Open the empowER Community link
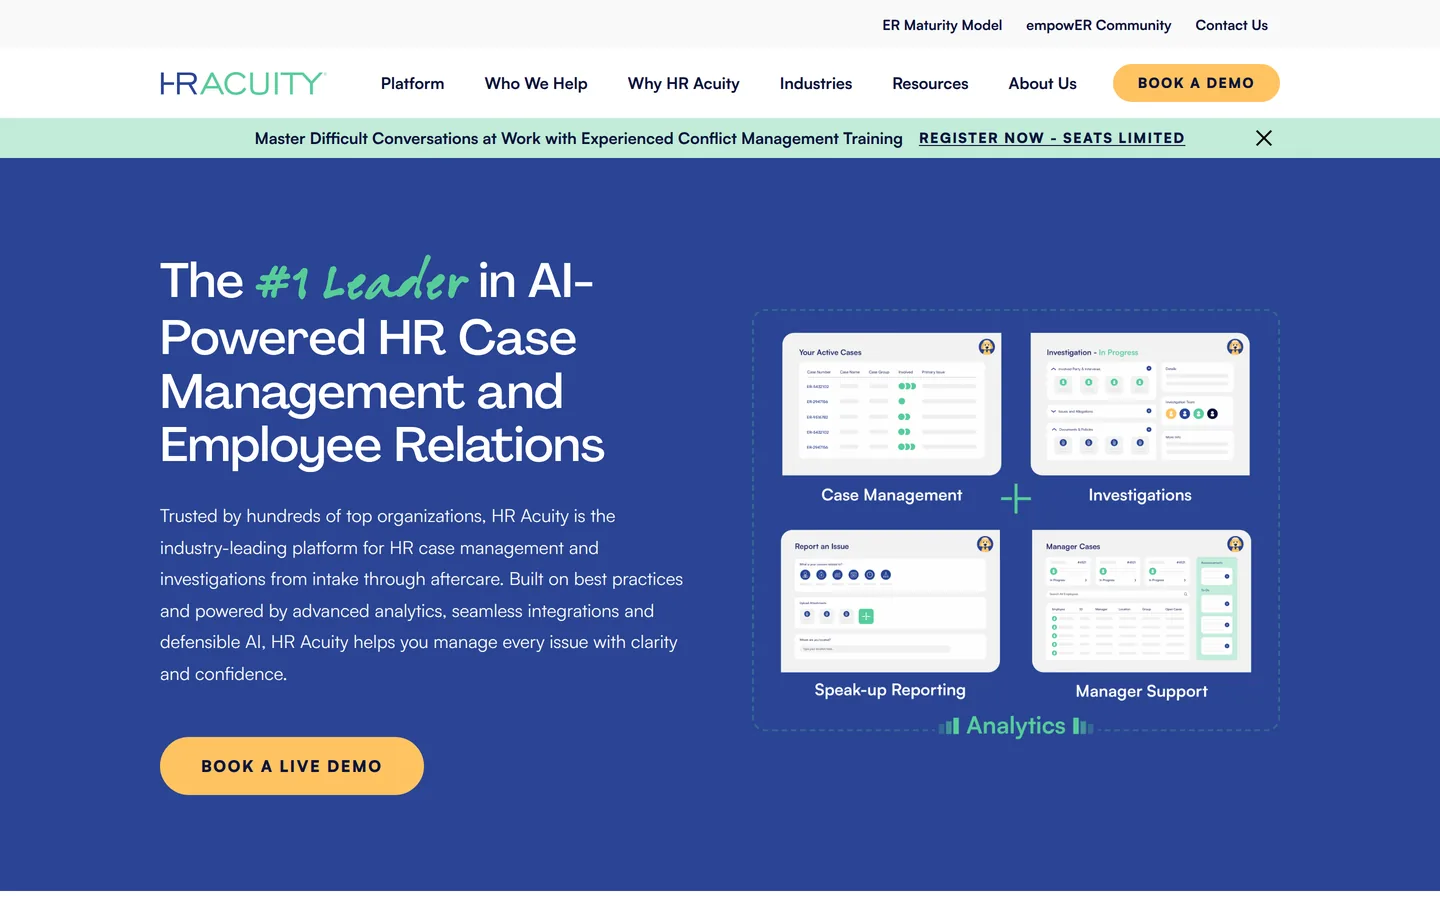Screen dimensions: 1440x900 point(1098,25)
